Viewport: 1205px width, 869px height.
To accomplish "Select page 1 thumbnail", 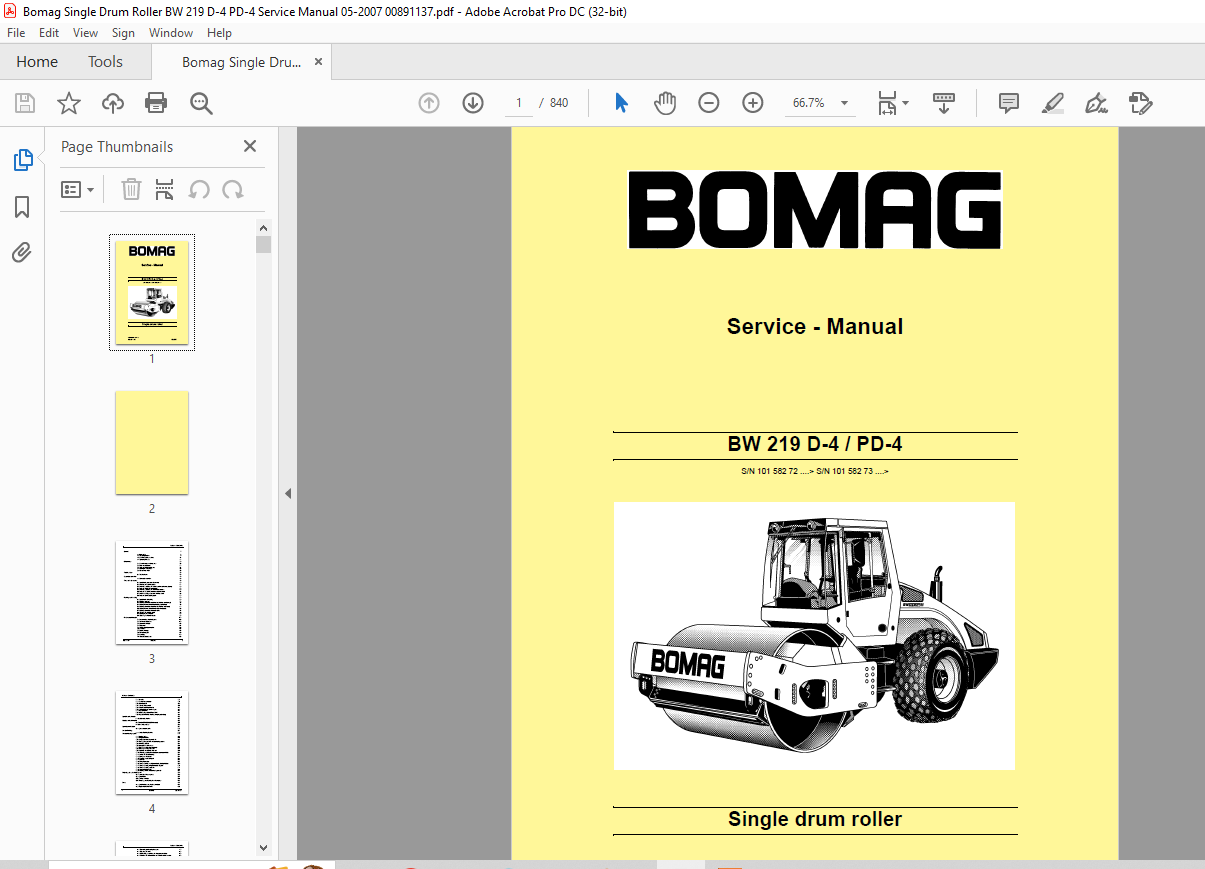I will pyautogui.click(x=152, y=292).
